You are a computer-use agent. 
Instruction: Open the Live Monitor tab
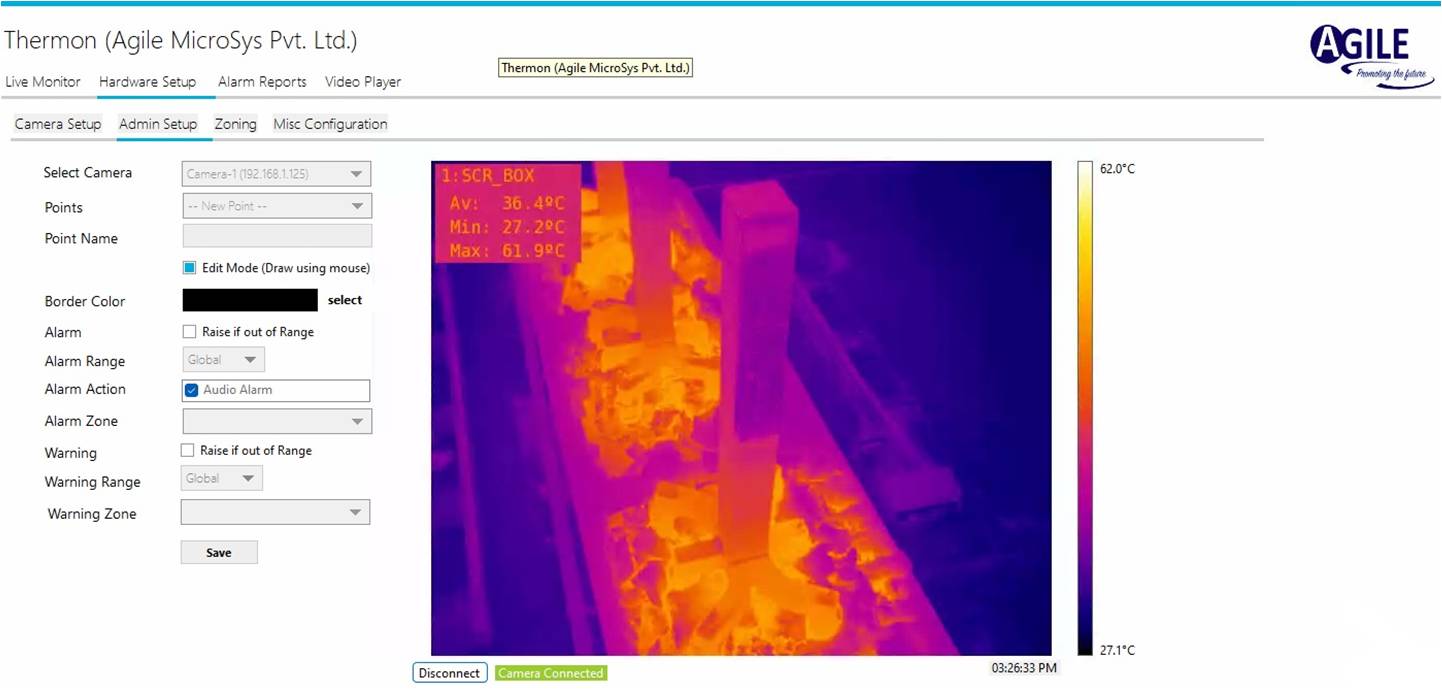pyautogui.click(x=43, y=82)
